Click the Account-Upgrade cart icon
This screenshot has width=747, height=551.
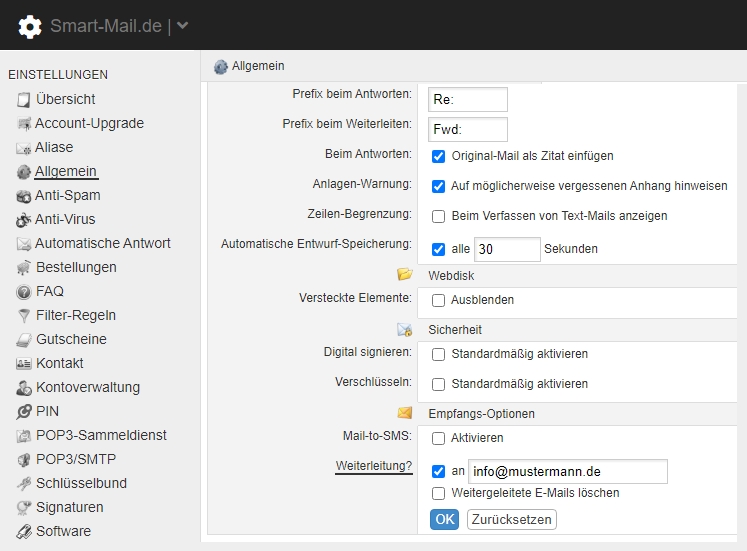[x=23, y=124]
